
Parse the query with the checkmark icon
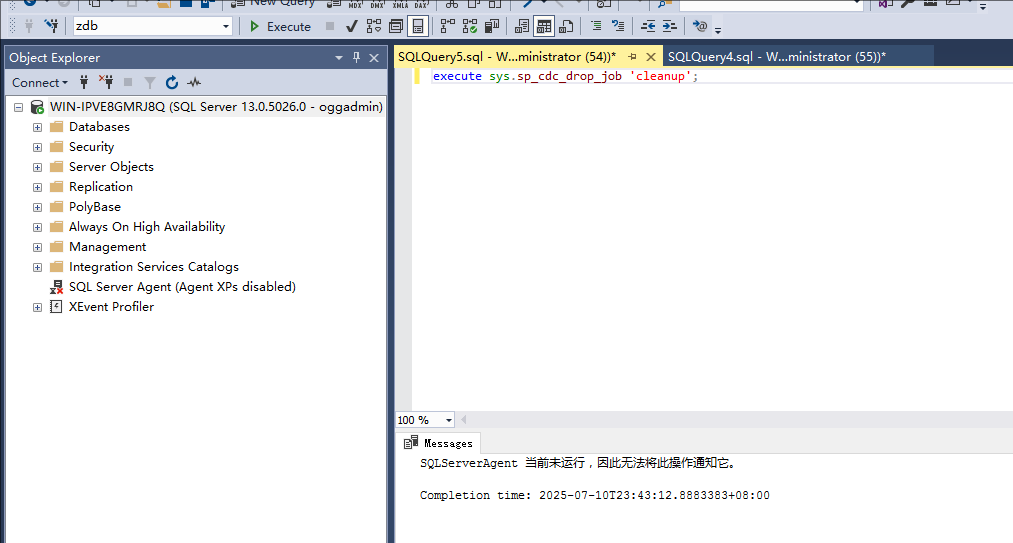click(351, 27)
